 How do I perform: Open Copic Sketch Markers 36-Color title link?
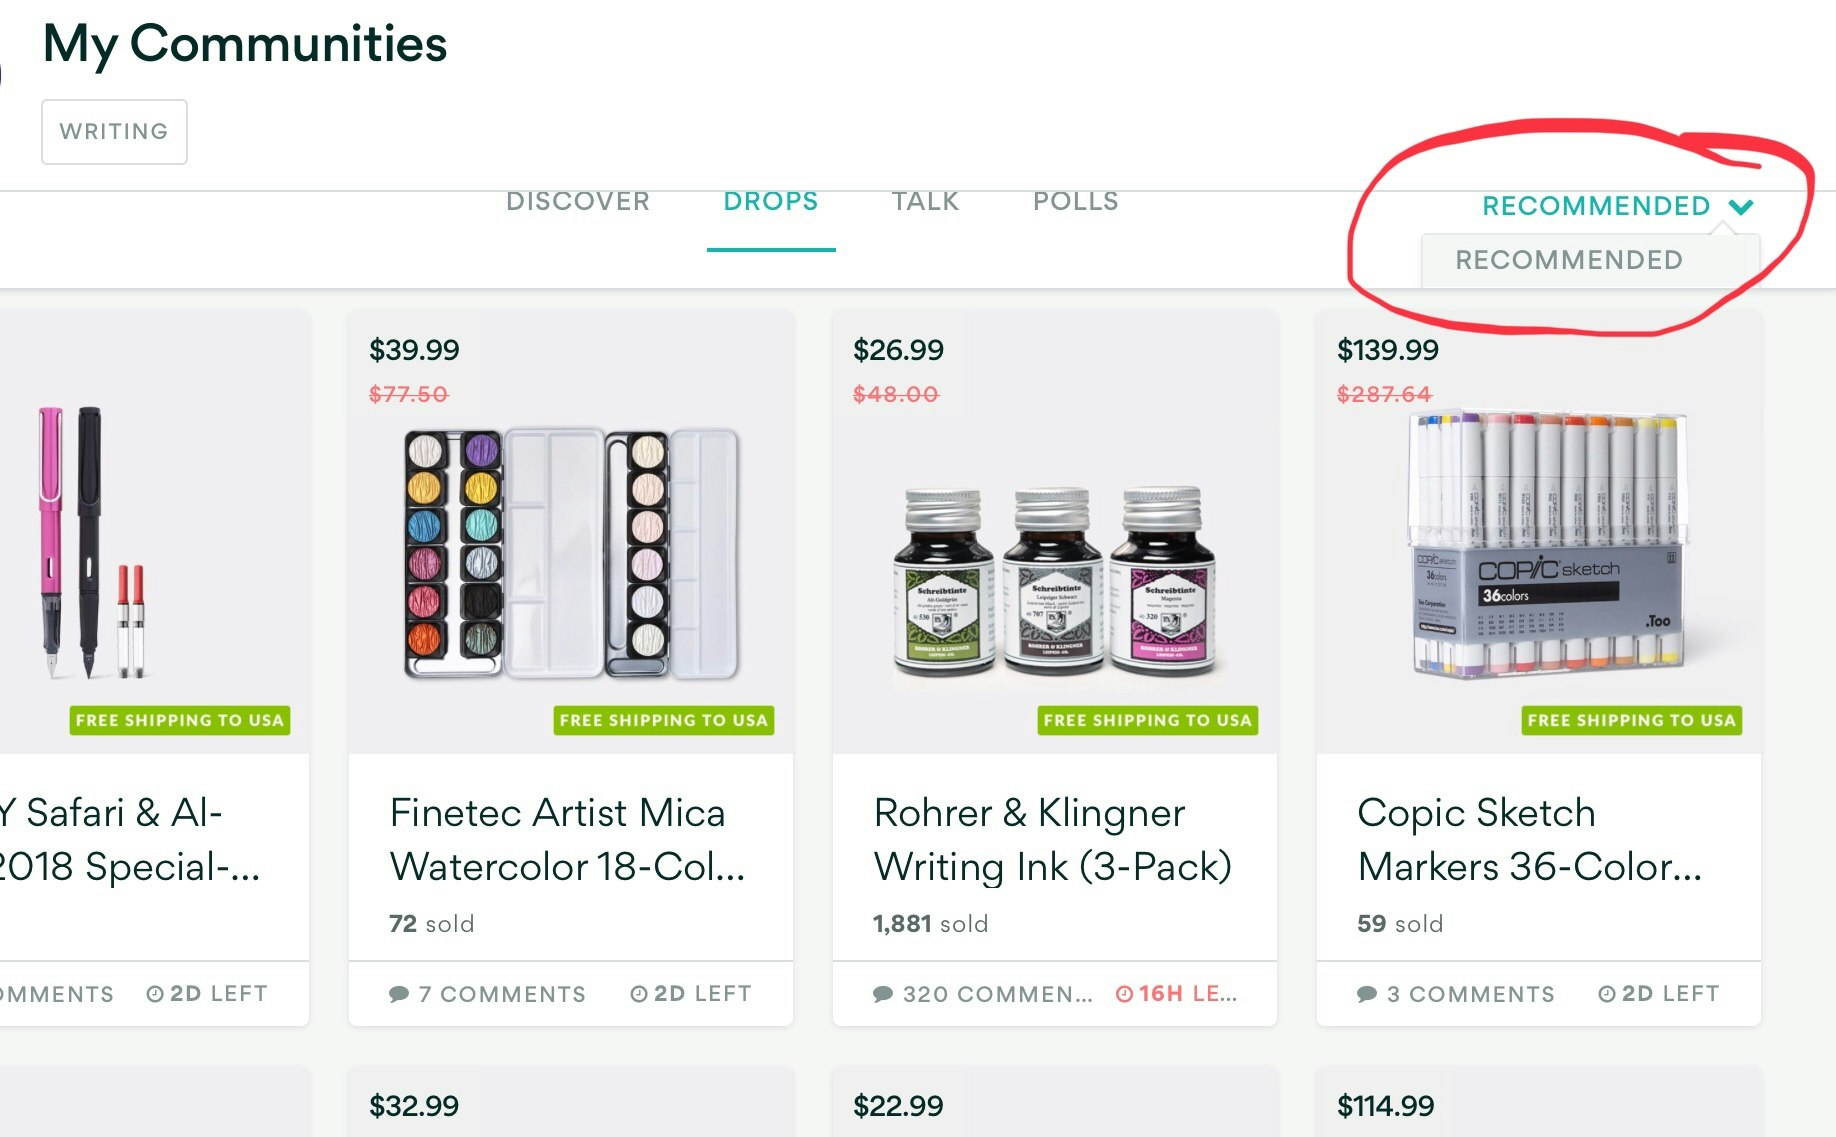point(1529,839)
